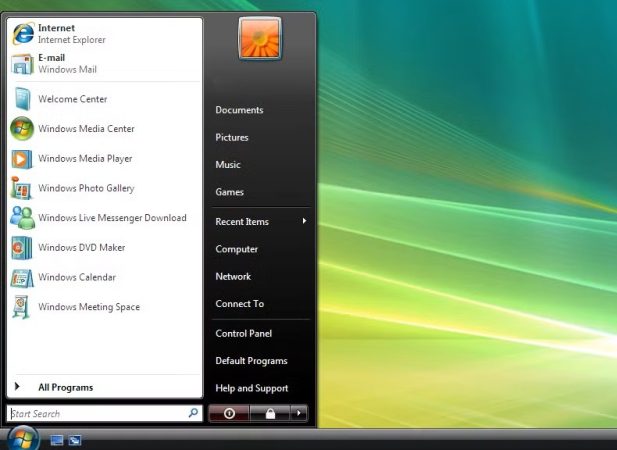Image resolution: width=617 pixels, height=450 pixels.
Task: Open the Internet Explorer icon
Action: [x=23, y=33]
